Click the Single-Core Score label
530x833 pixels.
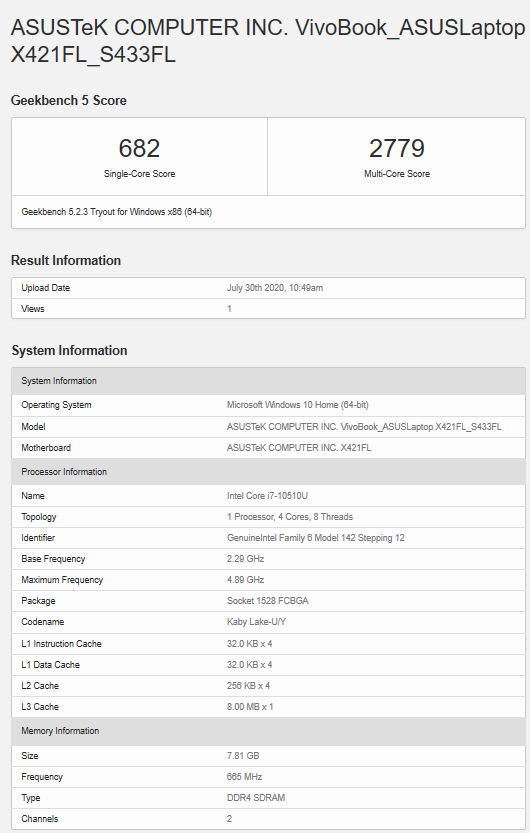tap(139, 174)
